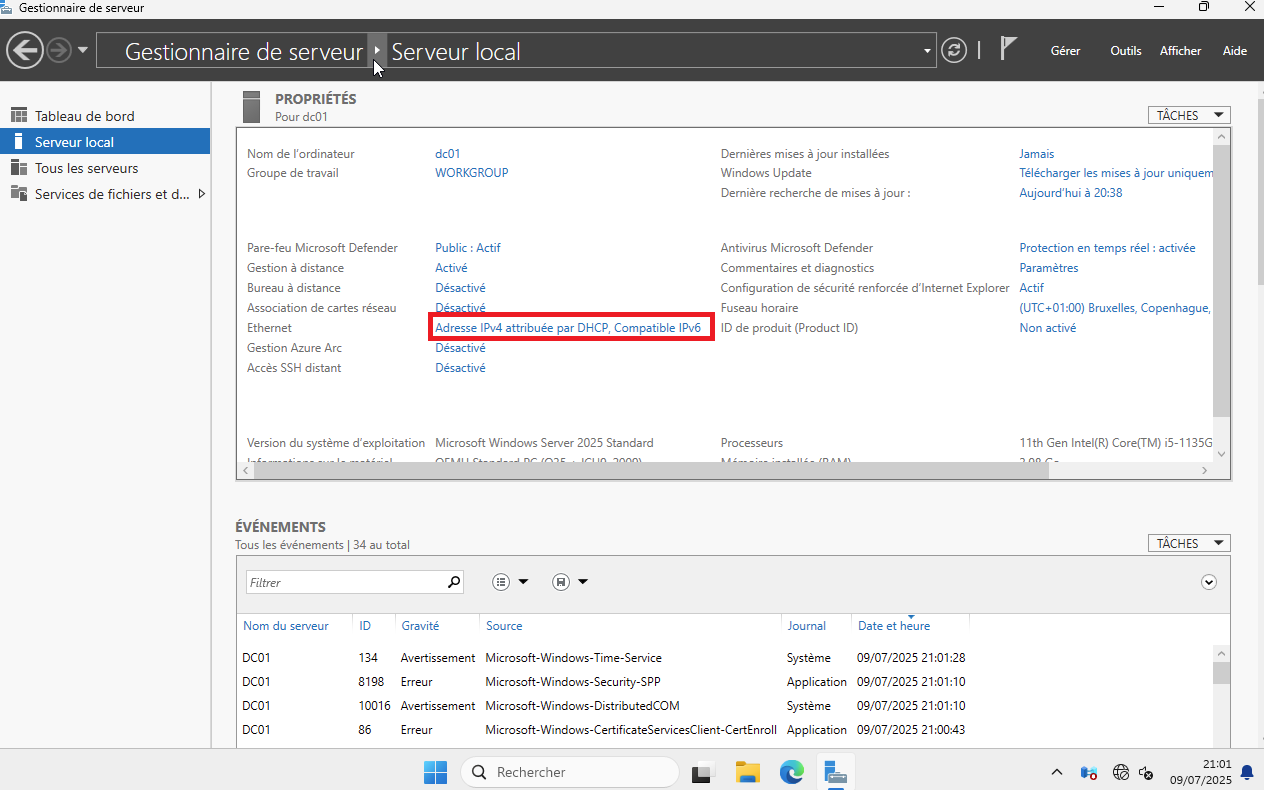Image resolution: width=1264 pixels, height=790 pixels.
Task: Collapse the events filter with chevron button
Action: click(x=1209, y=582)
